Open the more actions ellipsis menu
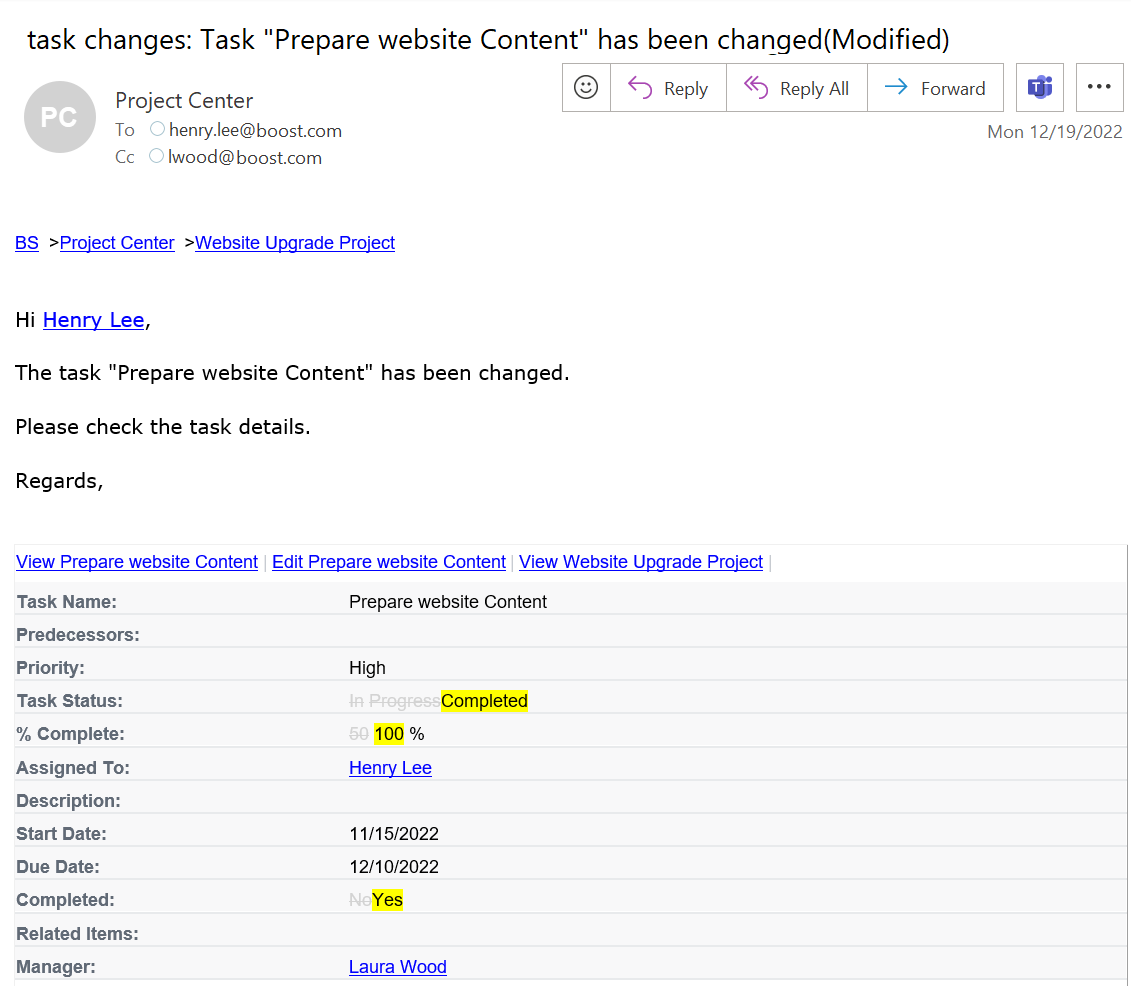 click(x=1099, y=87)
